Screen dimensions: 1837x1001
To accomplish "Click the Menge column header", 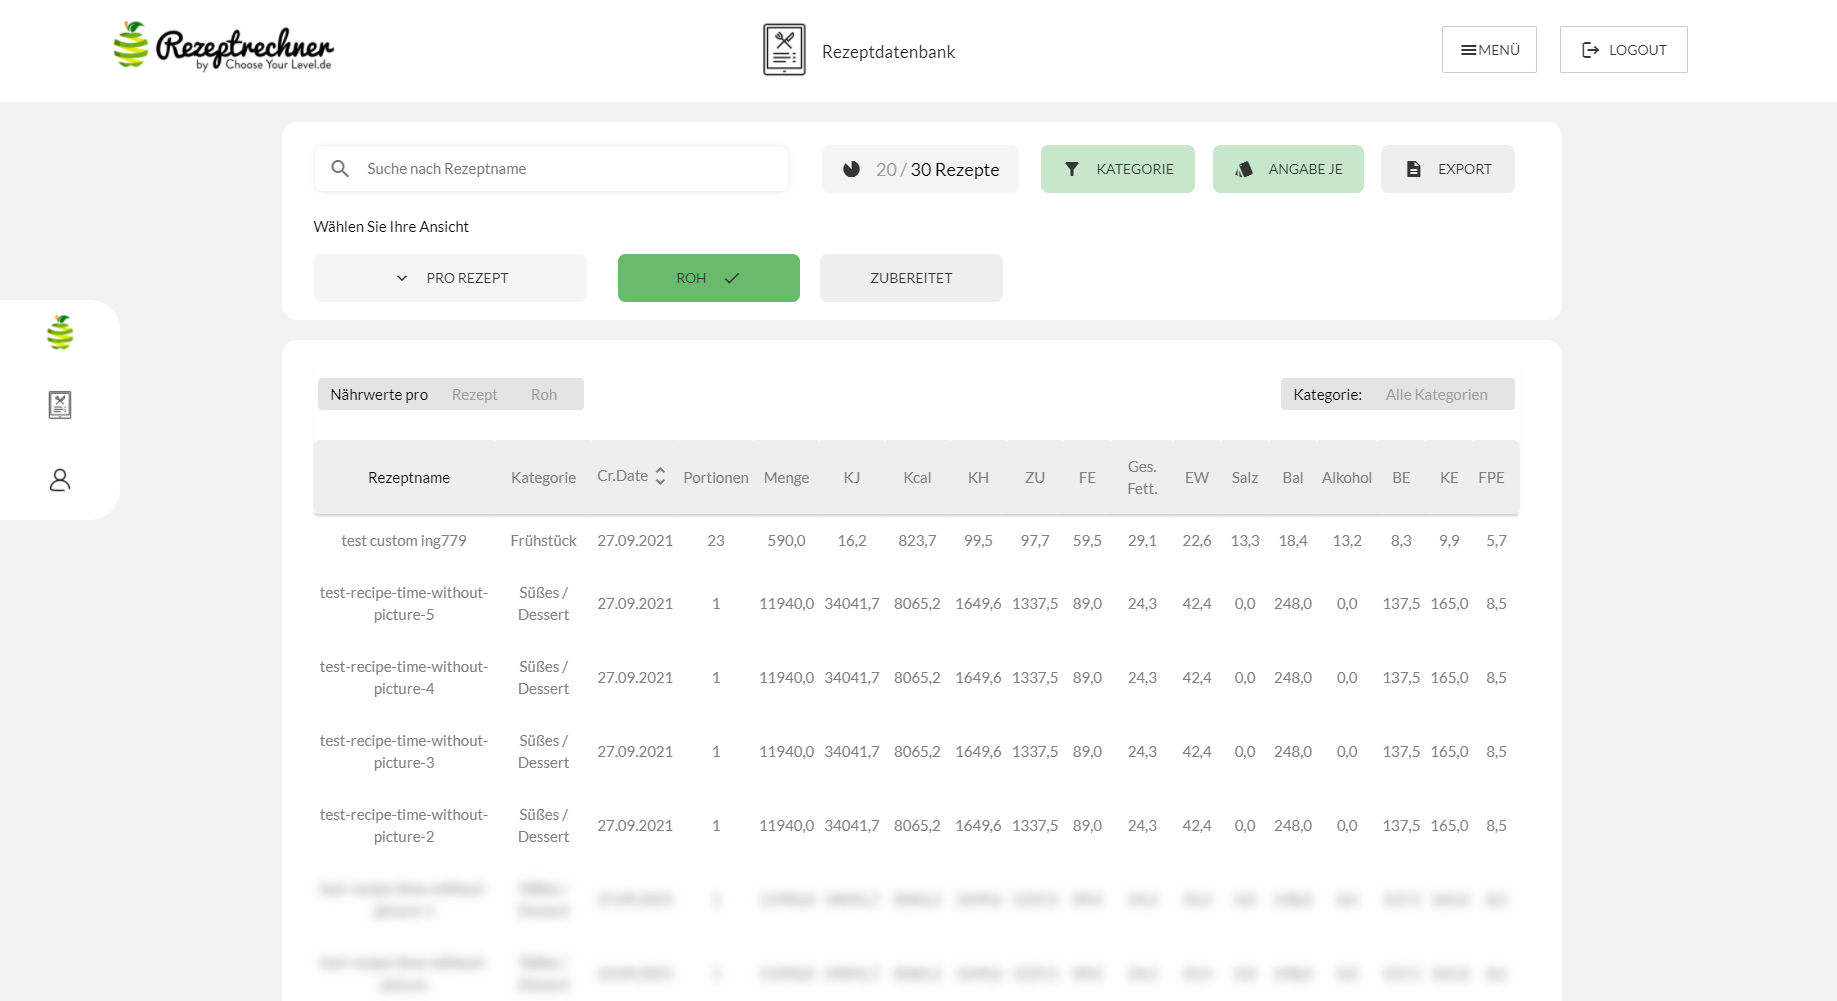I will 786,478.
